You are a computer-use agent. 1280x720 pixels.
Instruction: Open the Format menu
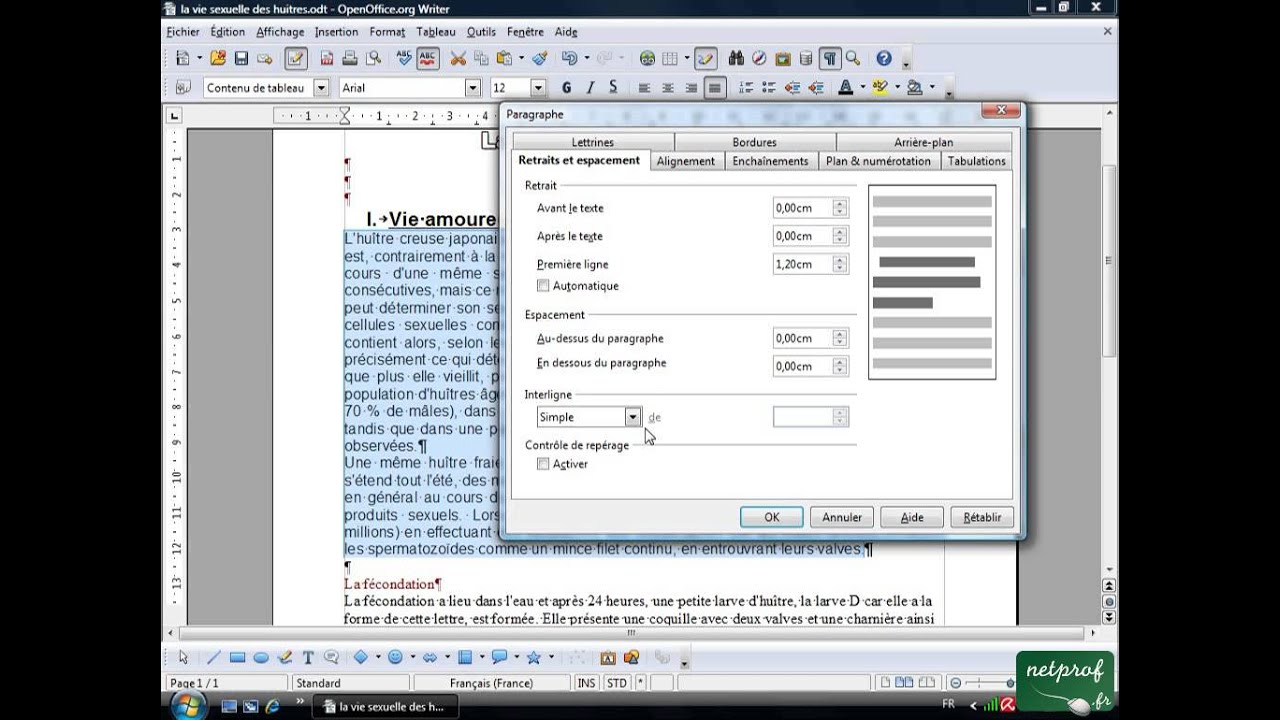(x=387, y=32)
